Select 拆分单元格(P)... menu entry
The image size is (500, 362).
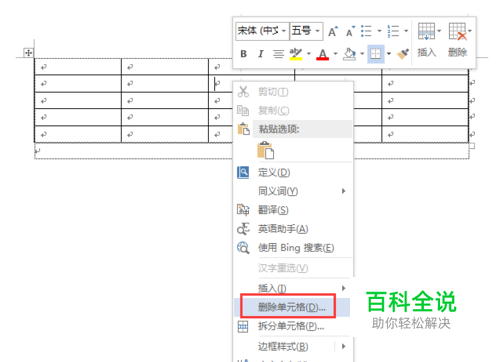(293, 326)
